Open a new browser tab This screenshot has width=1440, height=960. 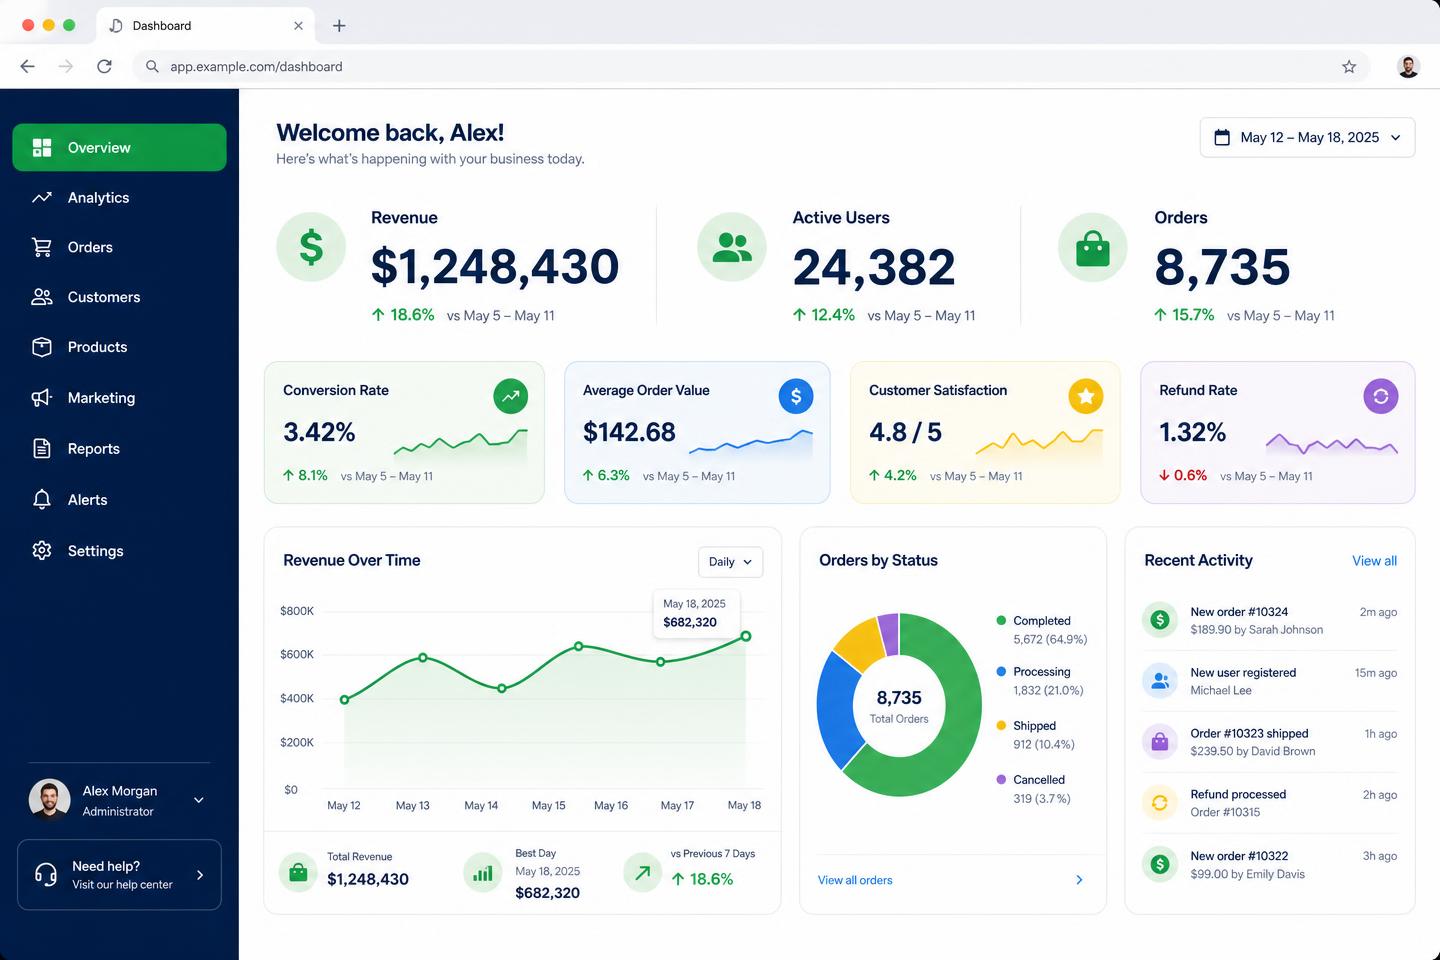pyautogui.click(x=339, y=26)
